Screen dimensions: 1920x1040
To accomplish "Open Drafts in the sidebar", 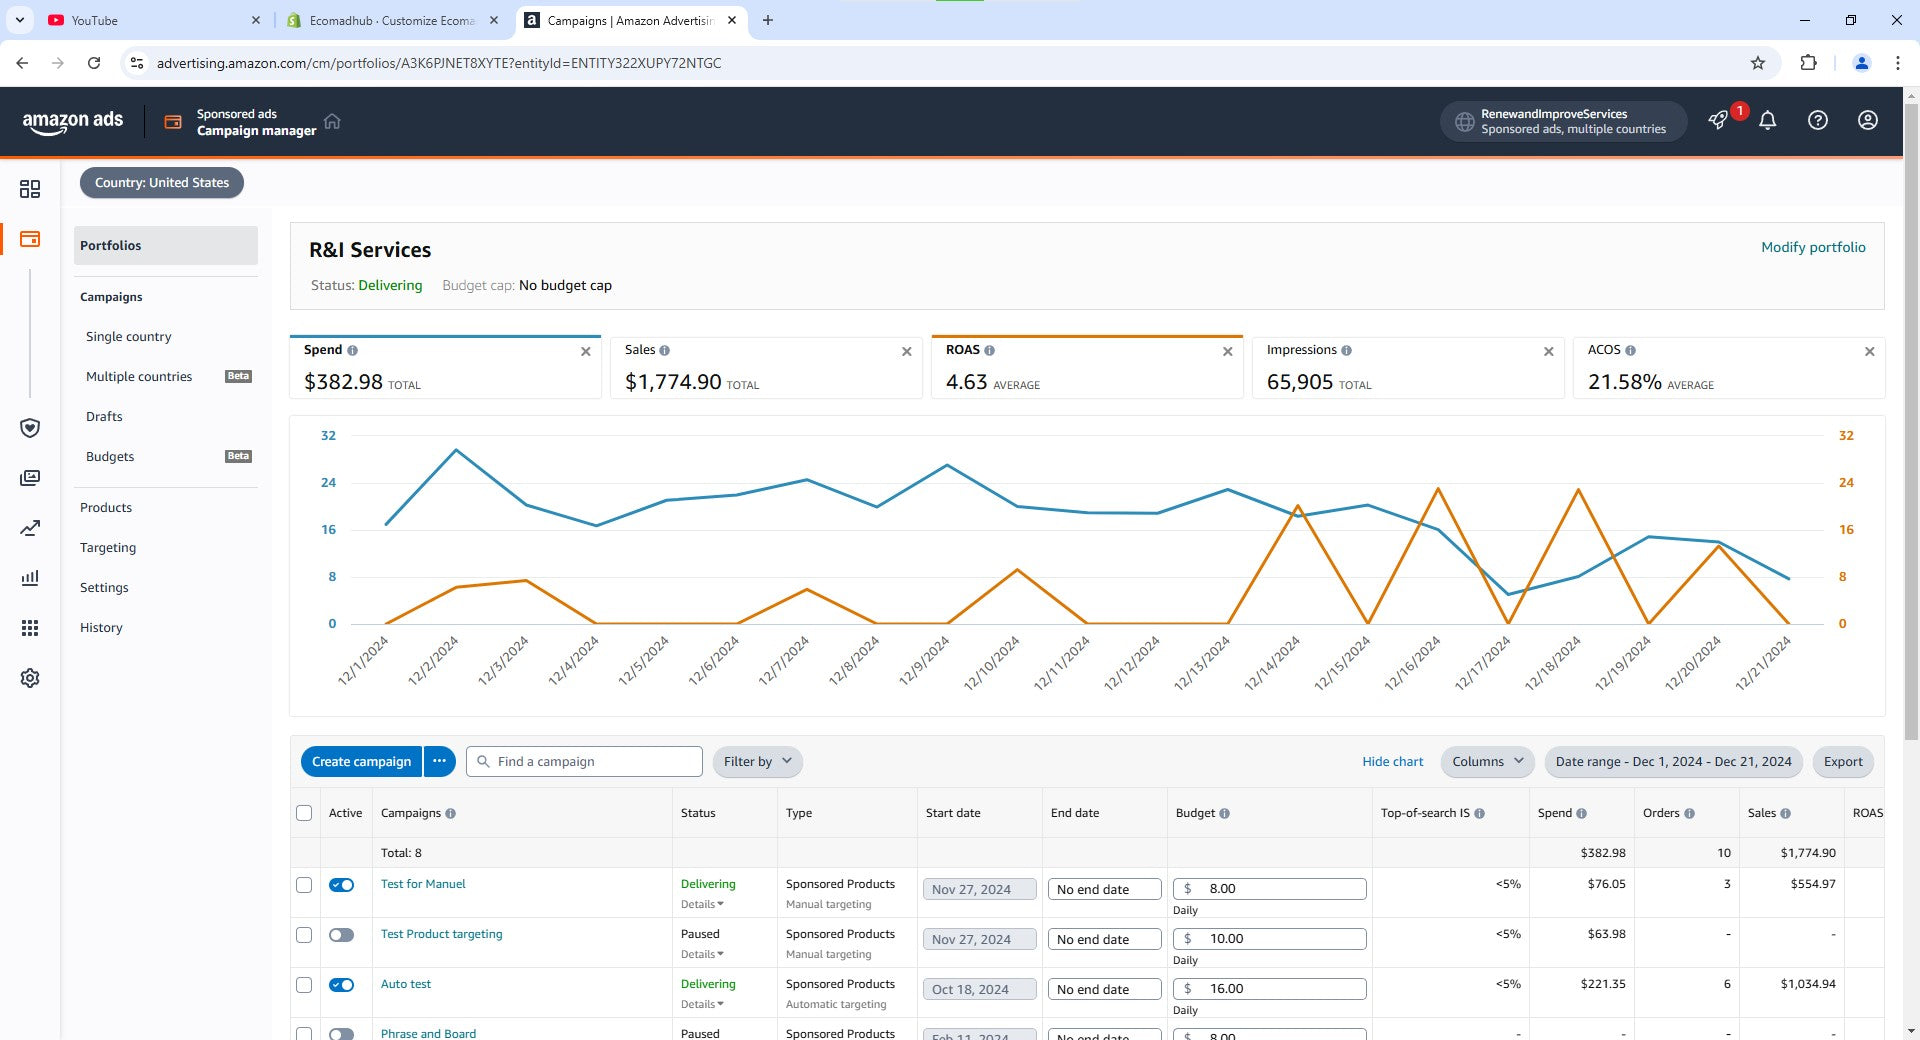I will tap(104, 417).
